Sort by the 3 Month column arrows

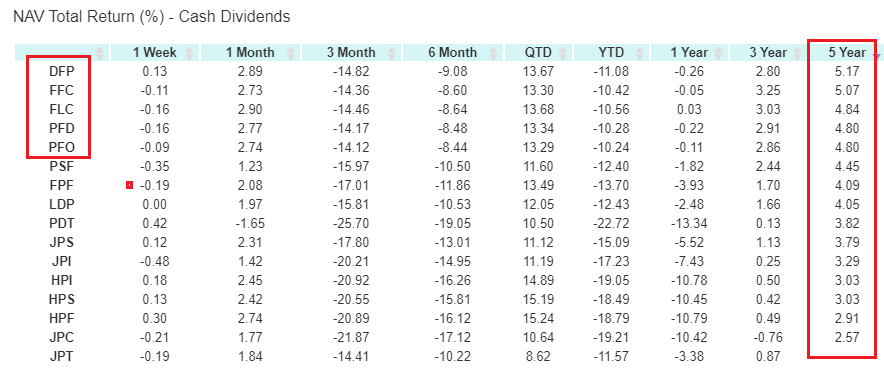coord(391,53)
